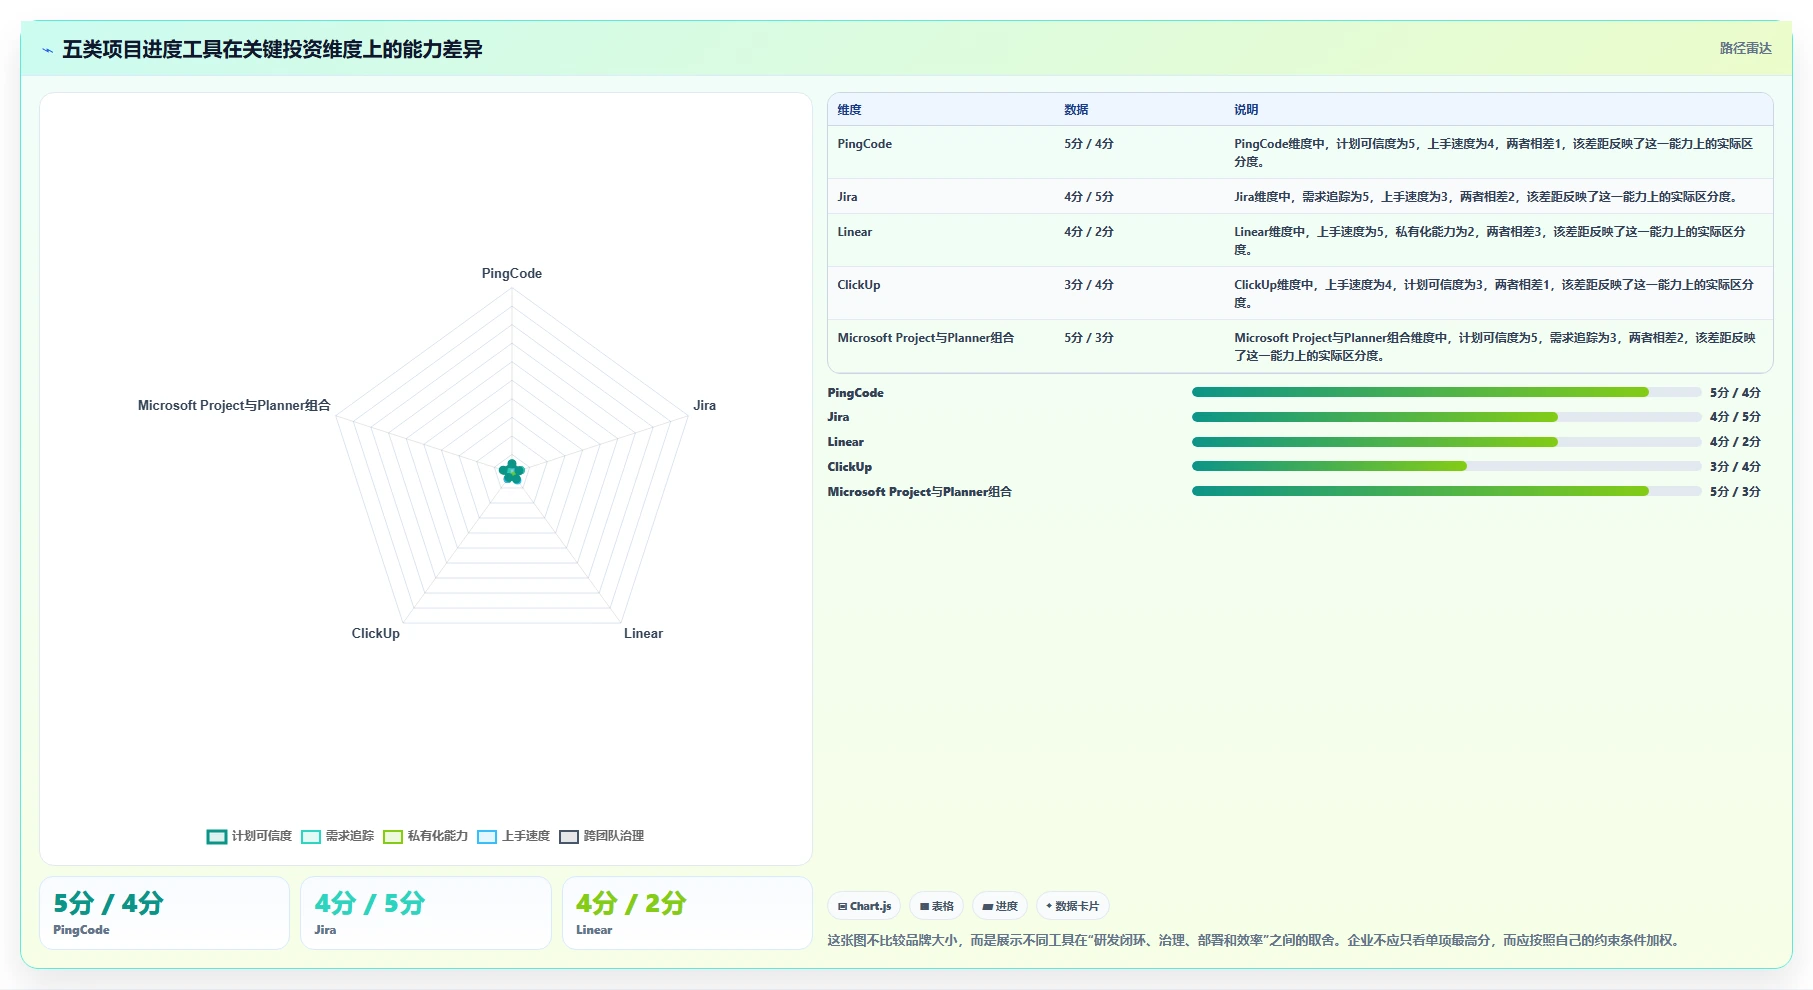Click the Jira progress bar

(x=1446, y=417)
